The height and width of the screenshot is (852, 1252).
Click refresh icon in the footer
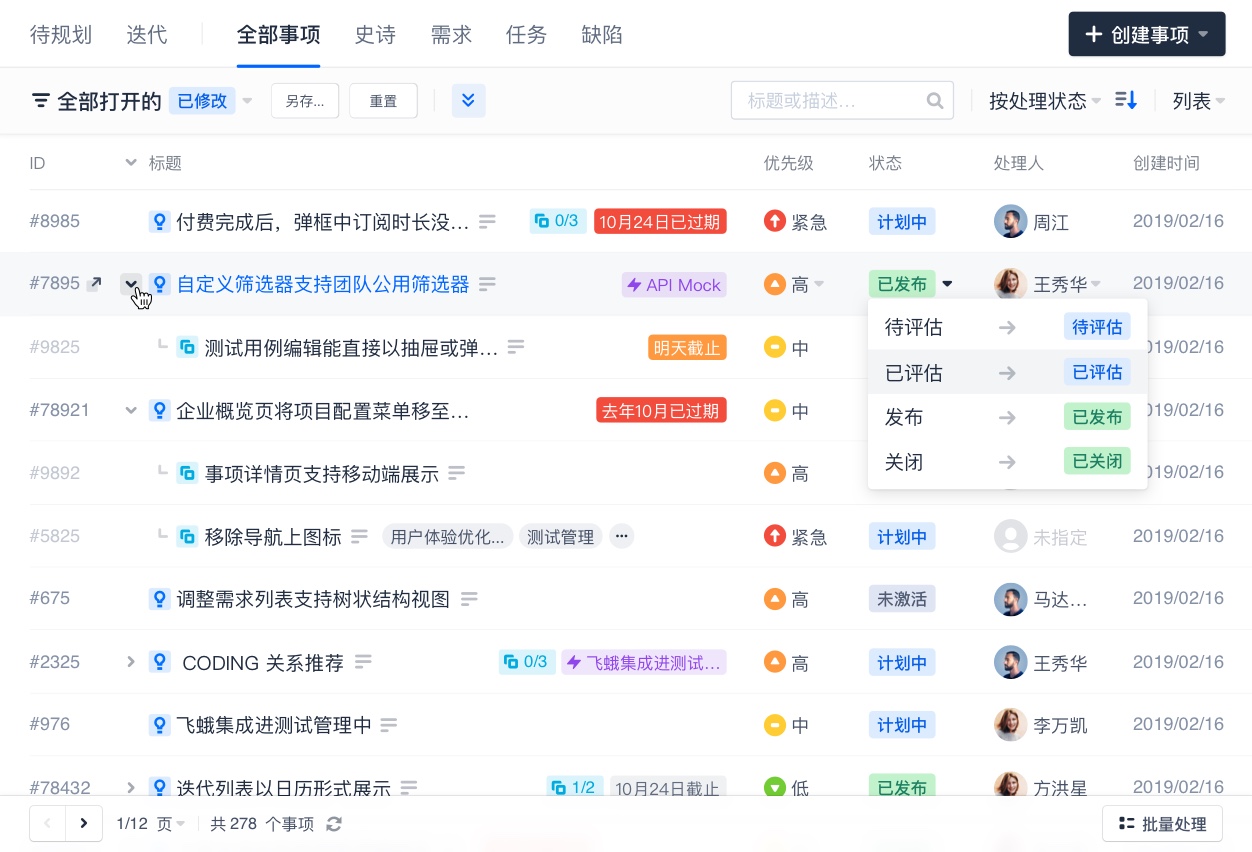coord(334,824)
